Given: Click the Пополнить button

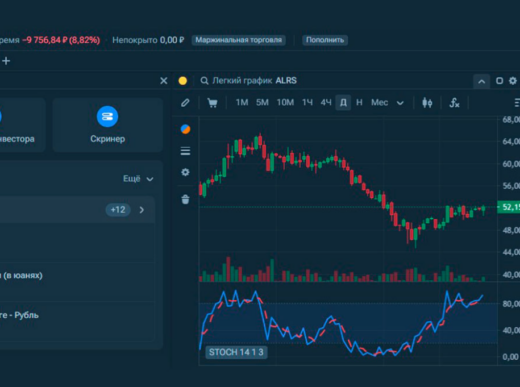Looking at the screenshot, I should 325,40.
